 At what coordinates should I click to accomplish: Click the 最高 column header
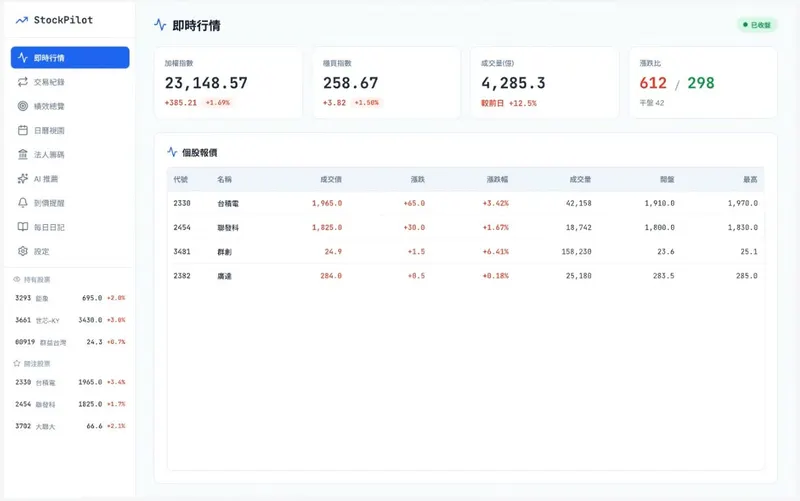coord(751,179)
